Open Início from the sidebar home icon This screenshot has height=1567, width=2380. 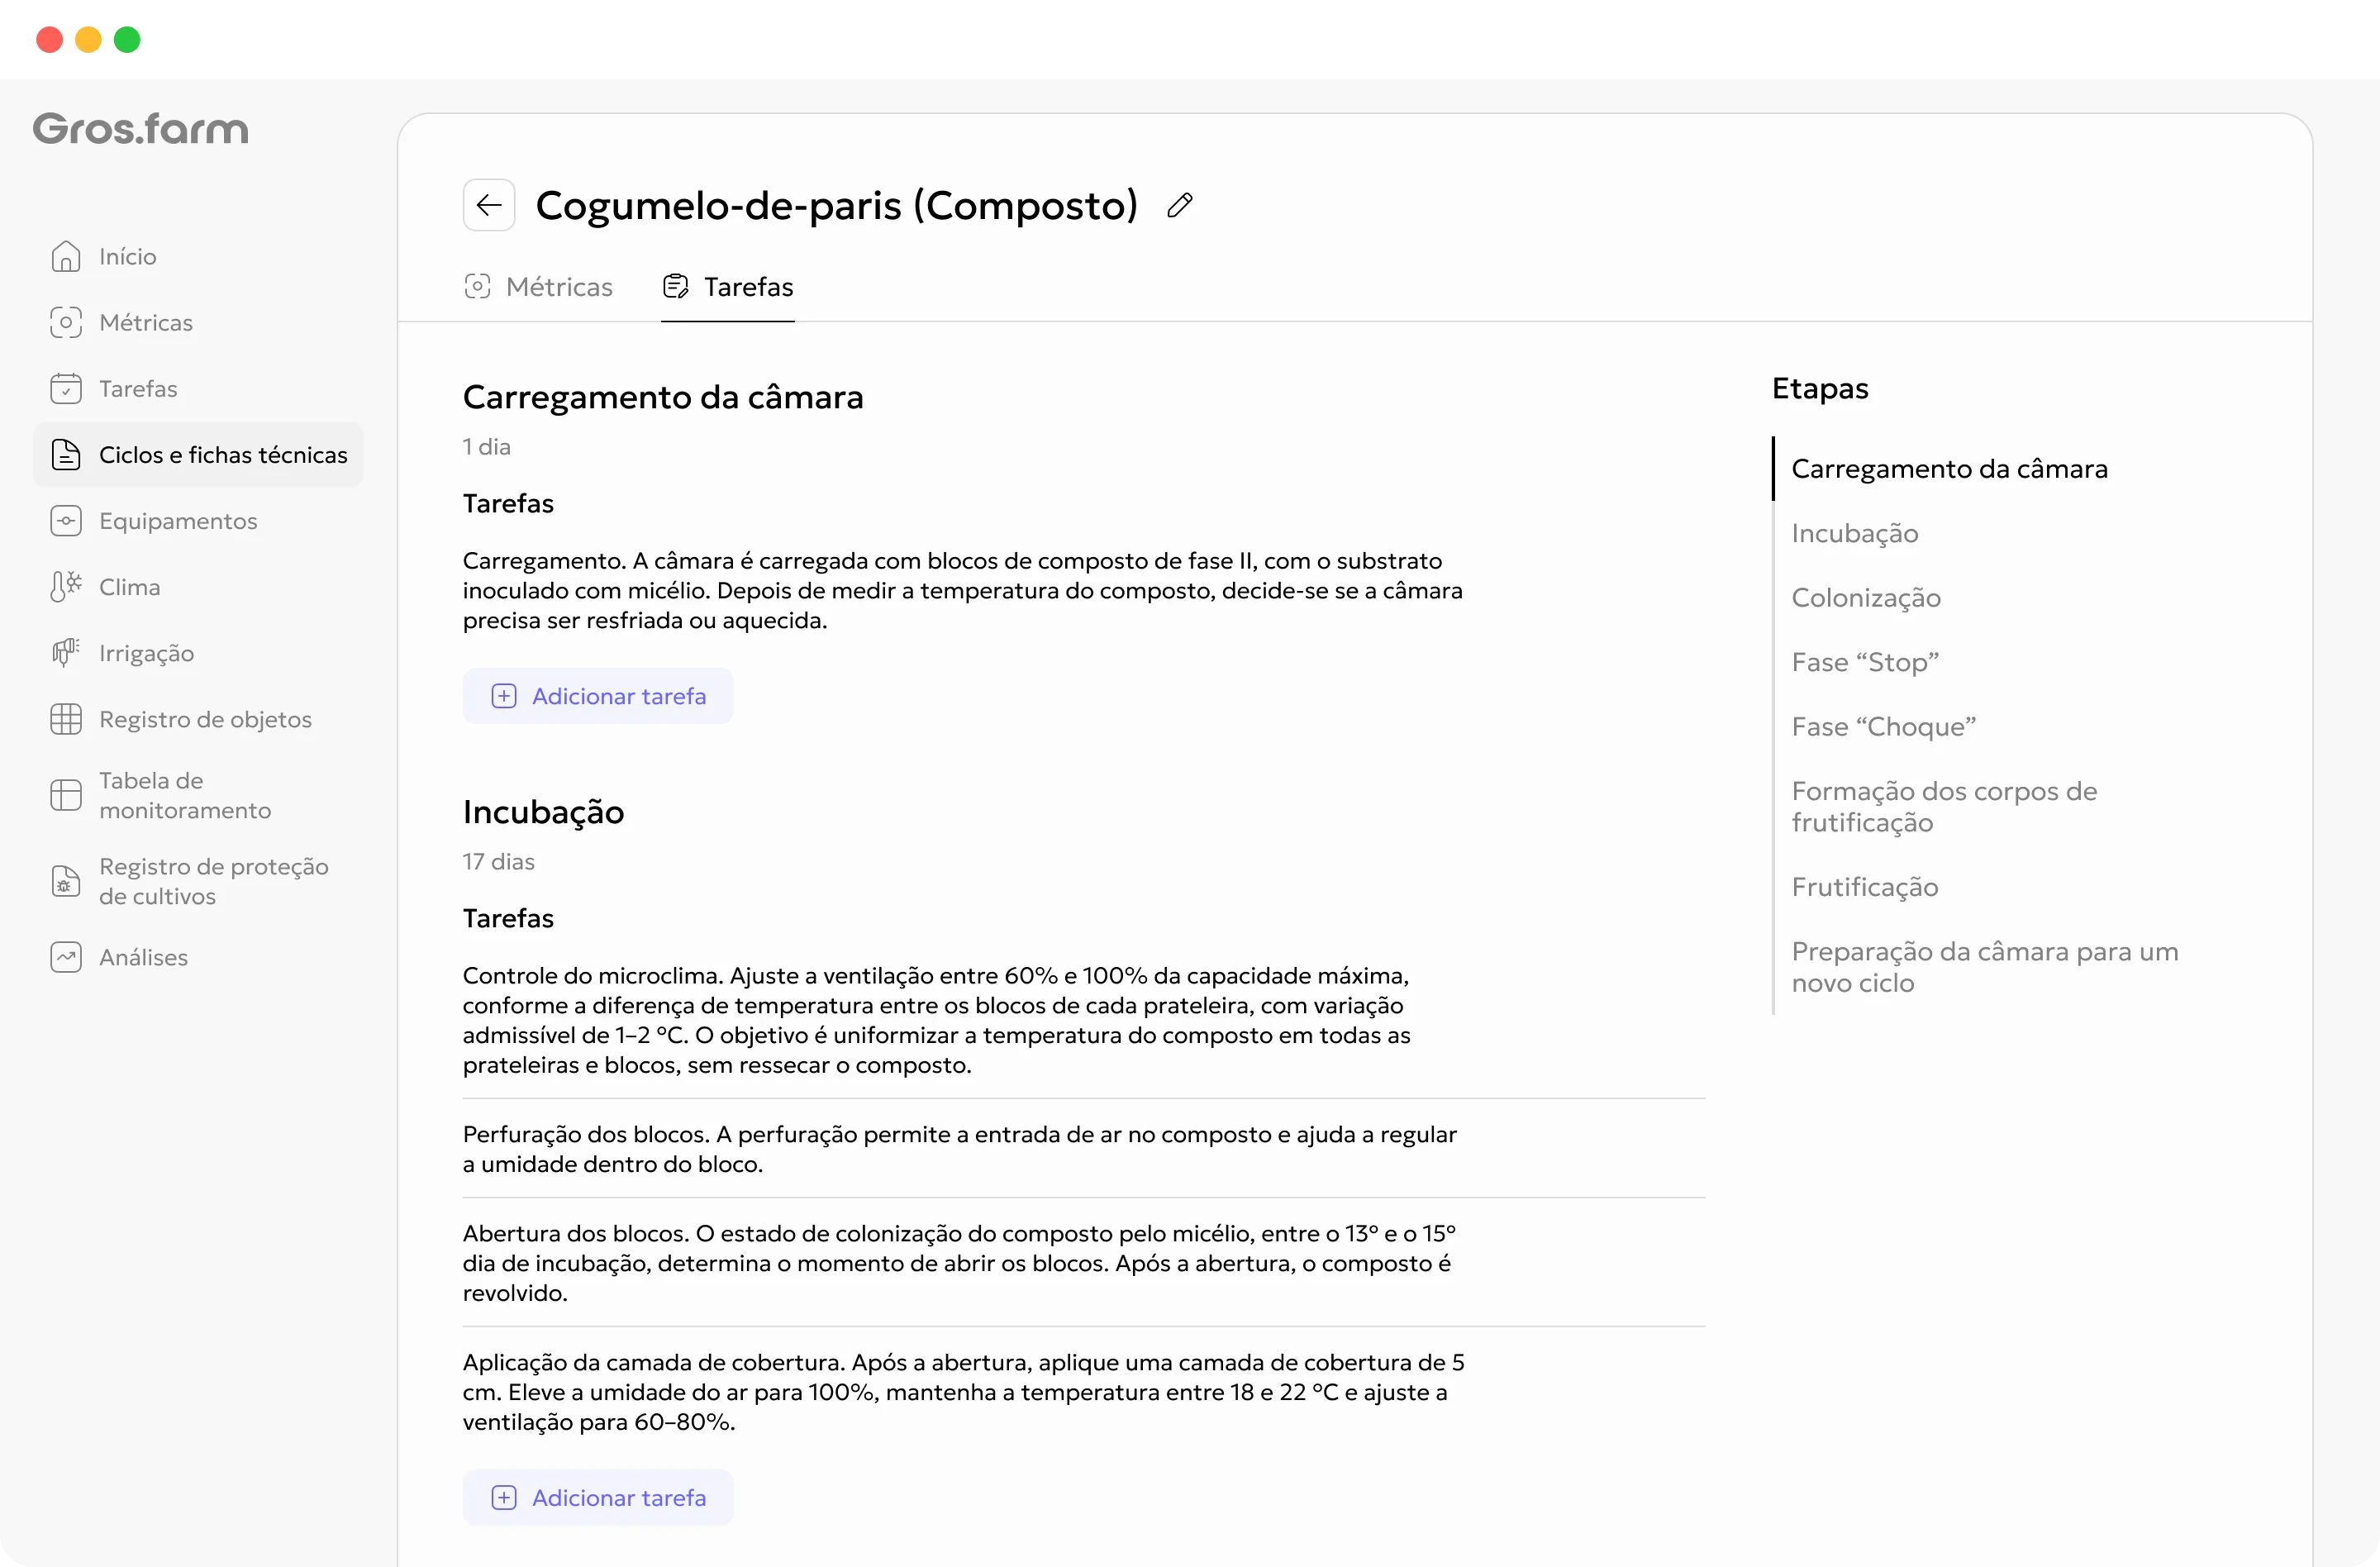(x=66, y=256)
